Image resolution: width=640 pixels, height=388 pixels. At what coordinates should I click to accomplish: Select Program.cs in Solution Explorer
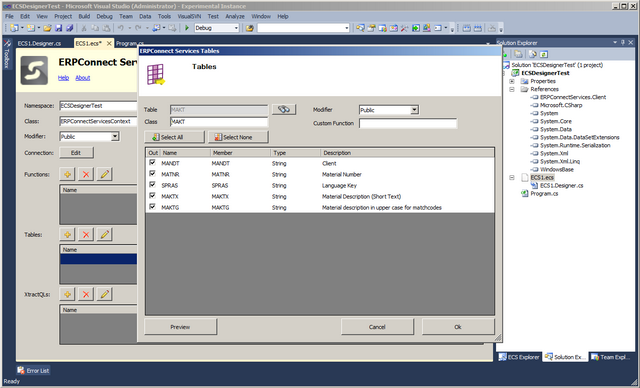pos(544,193)
